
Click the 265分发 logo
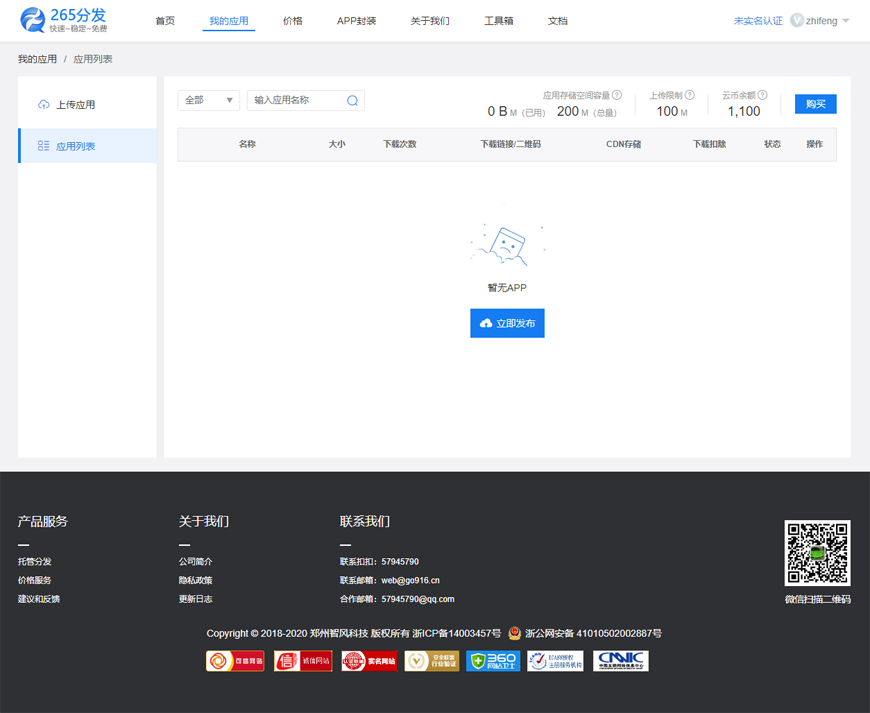click(64, 20)
